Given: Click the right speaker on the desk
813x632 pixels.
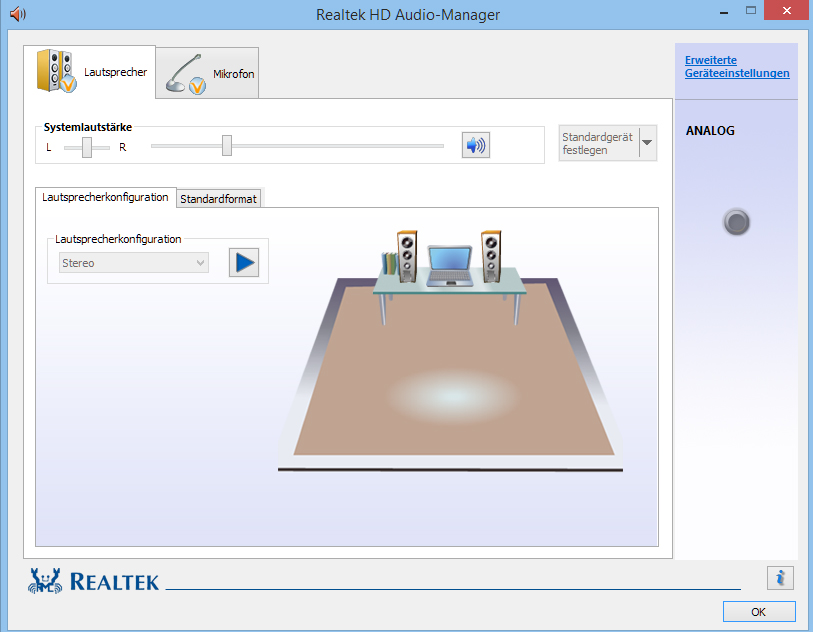Looking at the screenshot, I should tap(490, 257).
